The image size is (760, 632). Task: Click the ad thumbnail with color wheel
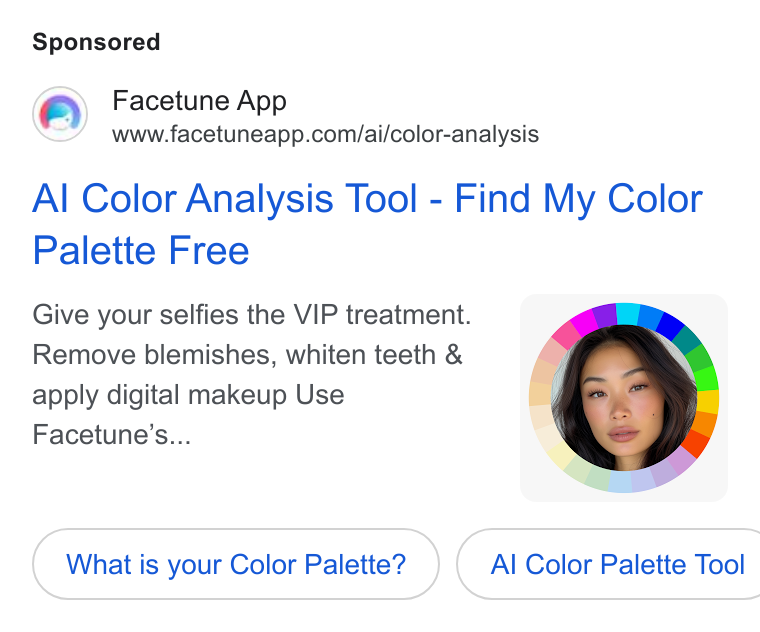tap(624, 398)
